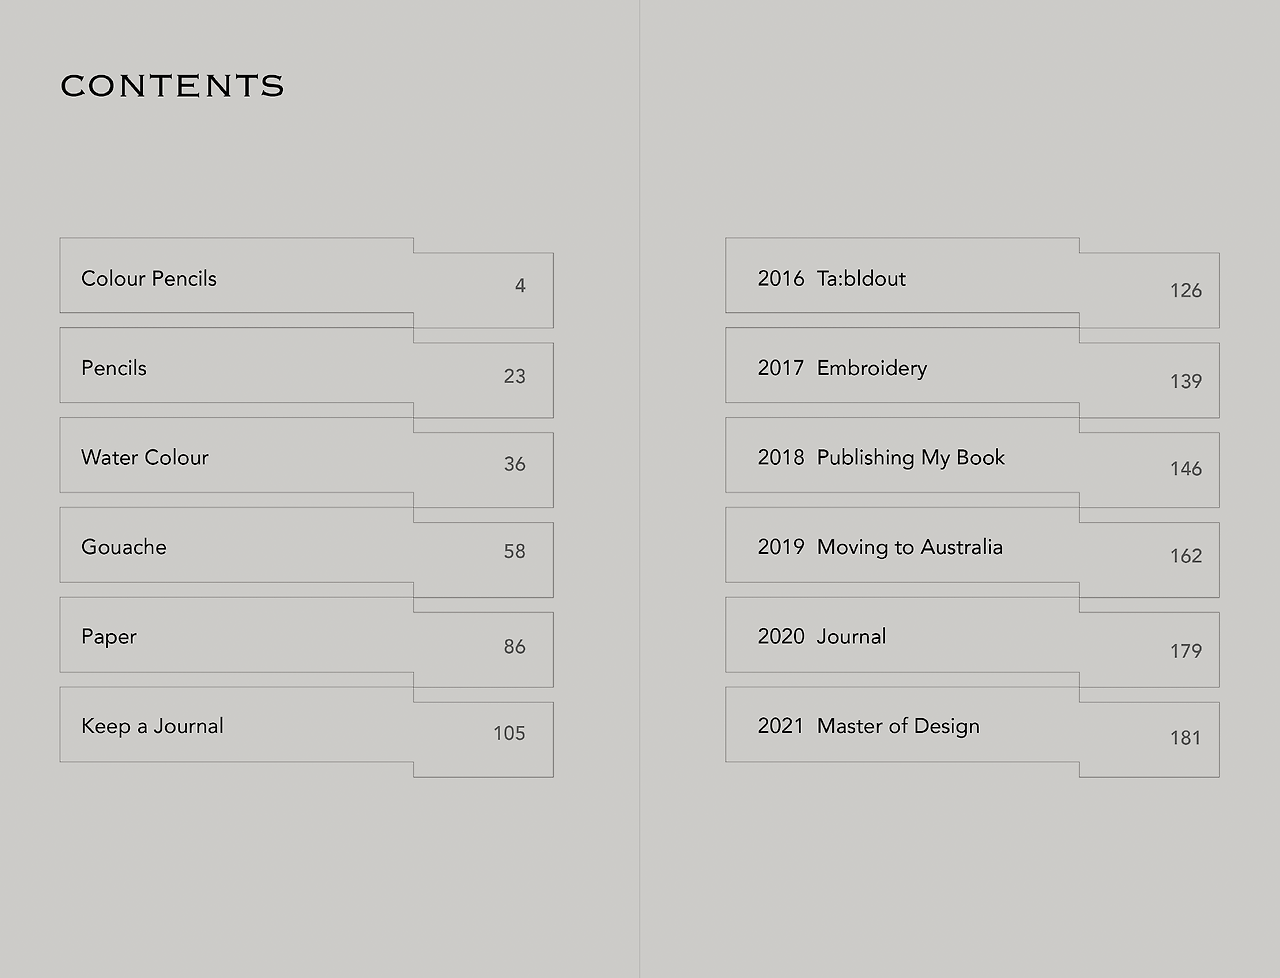Click page number 126 tab
Viewport: 1280px width, 978px height.
1150,290
